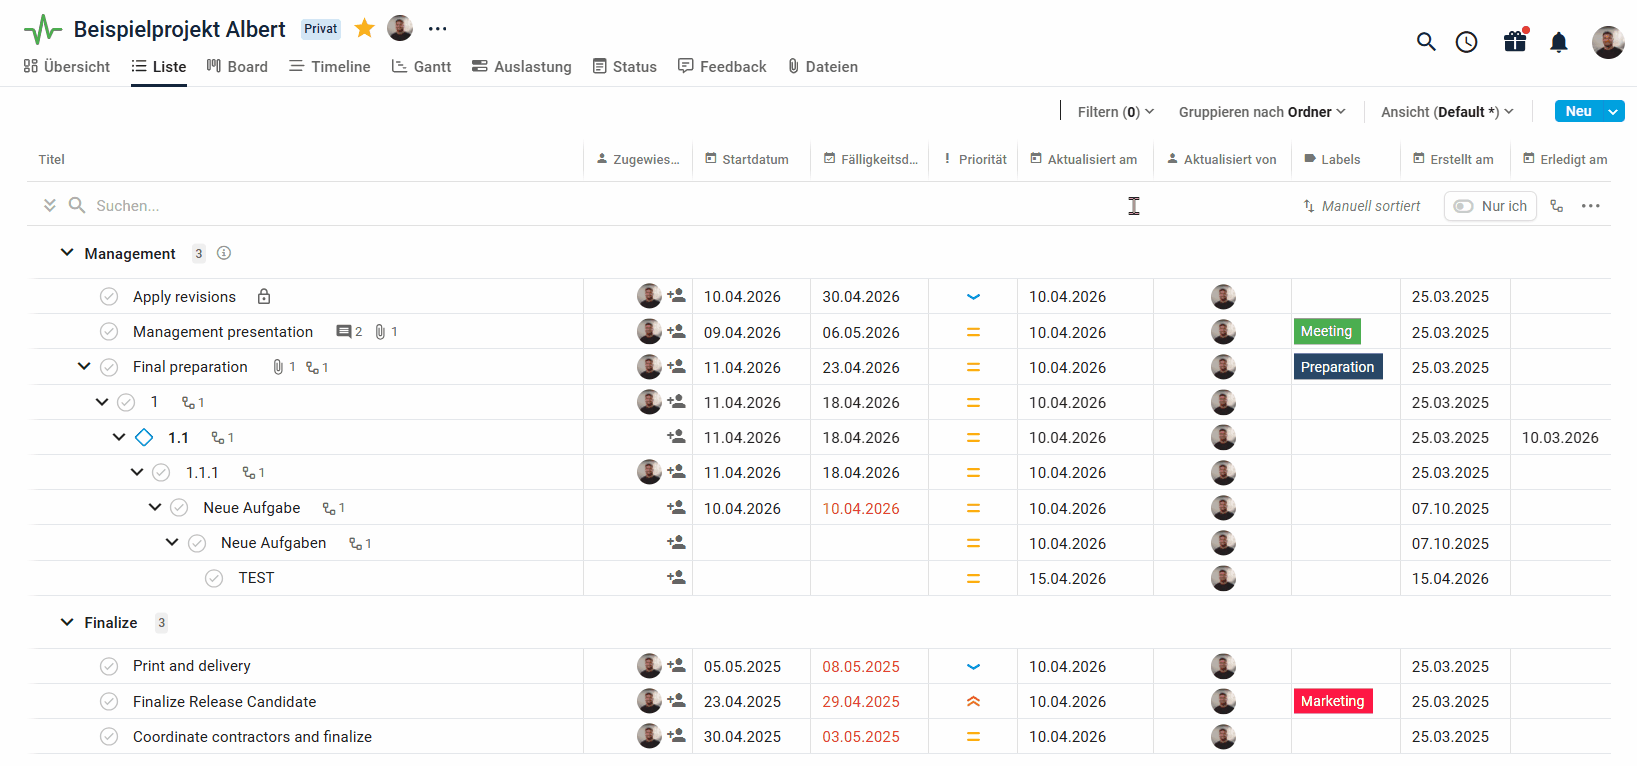Screen dimensions: 1637x766
Task: Click the search magnifier icon in header
Action: pyautogui.click(x=1426, y=42)
